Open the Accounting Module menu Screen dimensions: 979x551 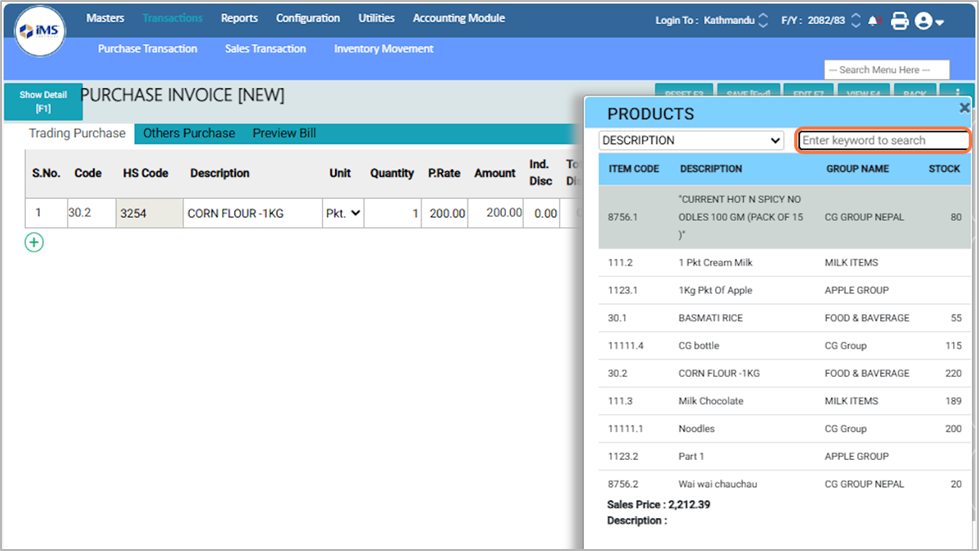458,18
